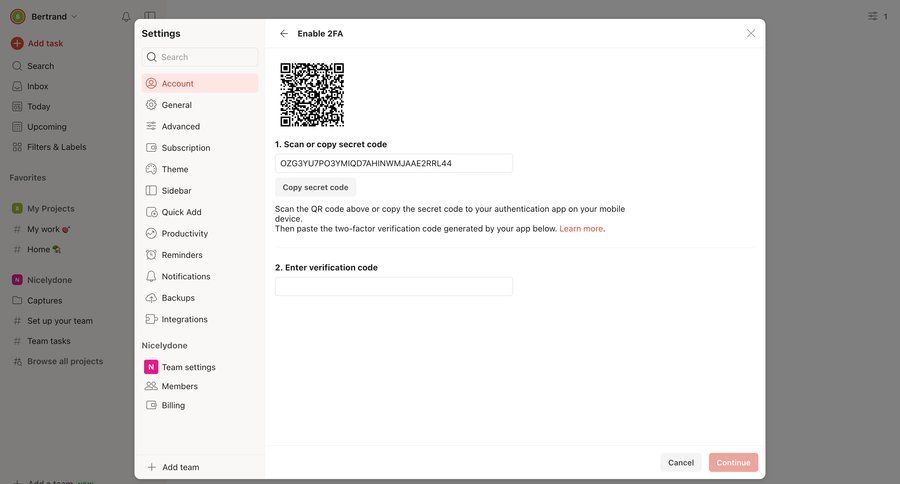The width and height of the screenshot is (900, 484).
Task: Click the secret code text field
Action: coord(394,163)
